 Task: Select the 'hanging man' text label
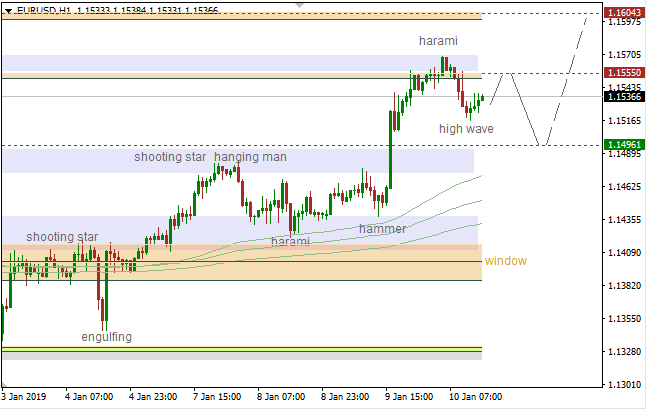249,157
